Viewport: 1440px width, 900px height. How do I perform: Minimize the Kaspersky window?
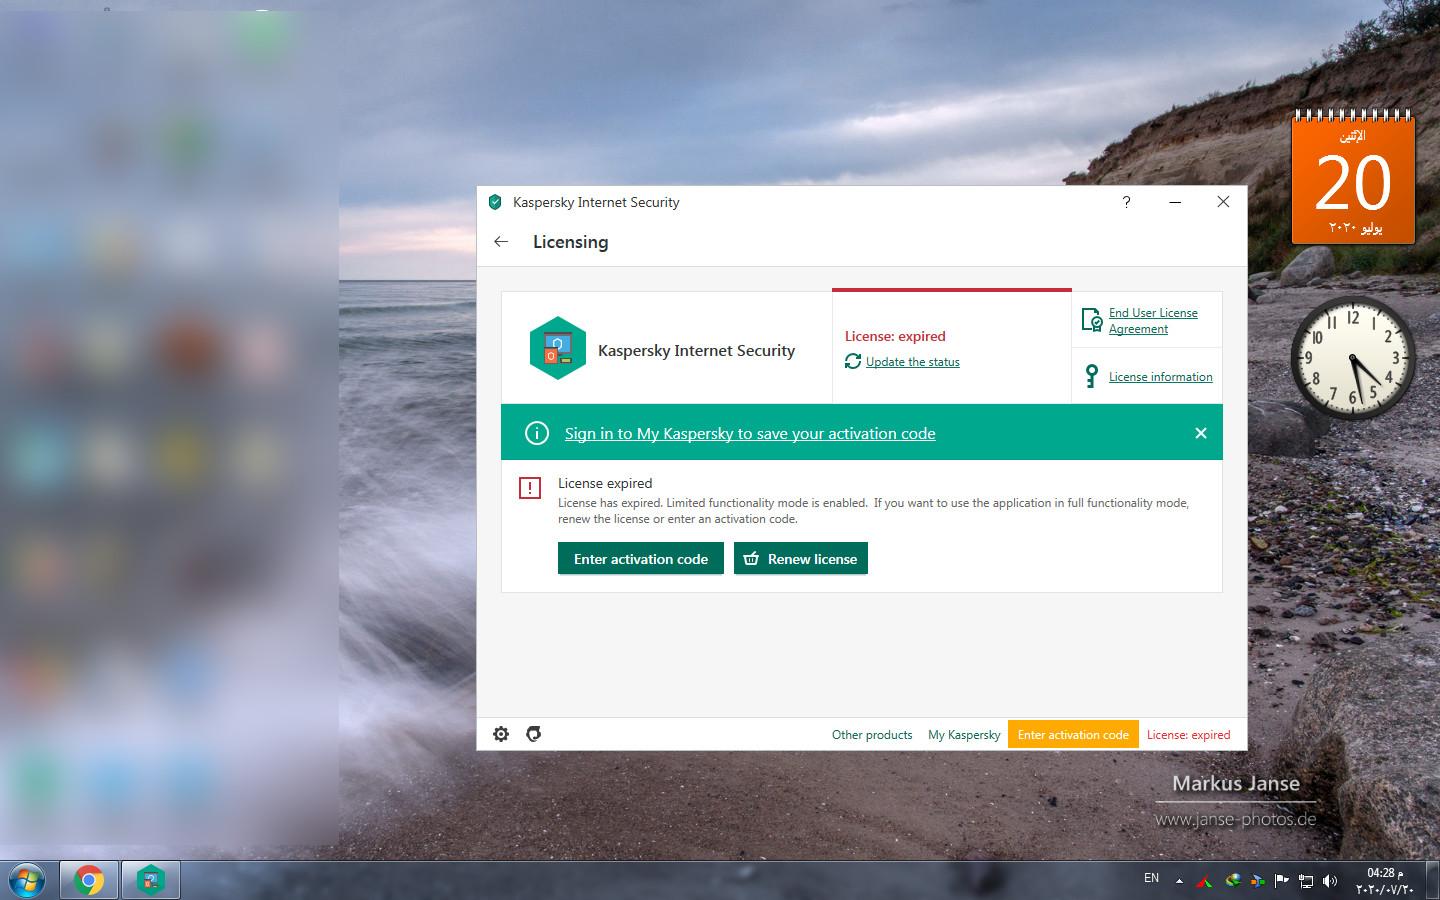click(1175, 202)
